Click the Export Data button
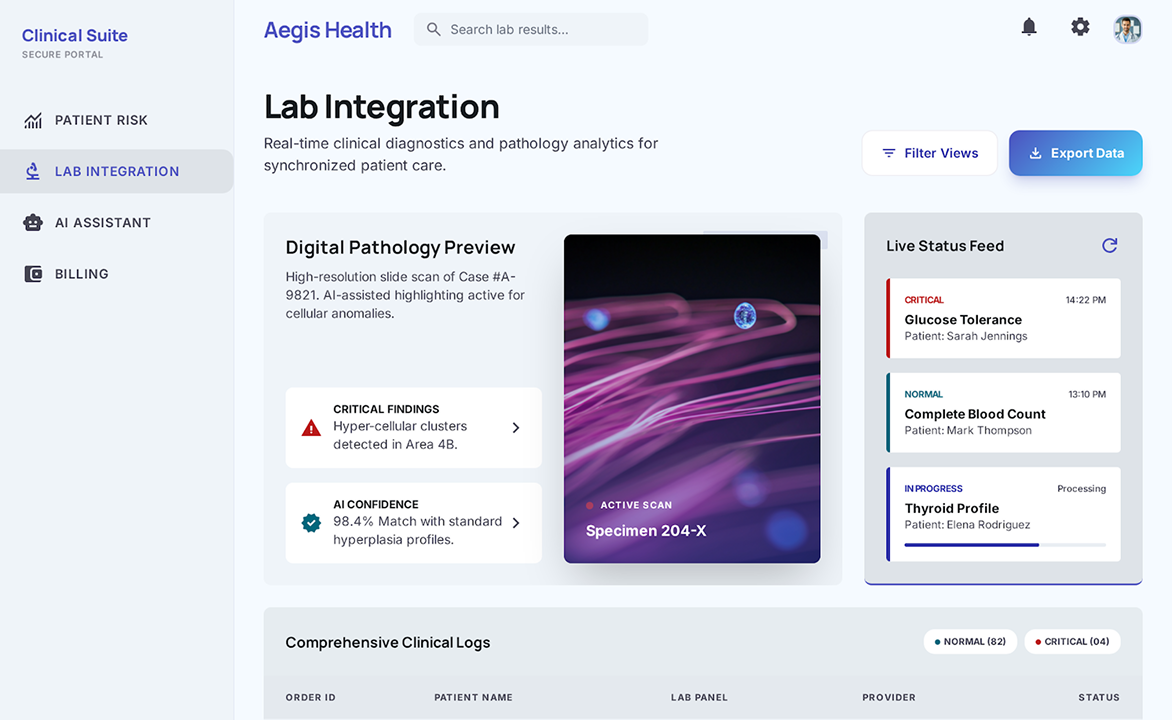 coord(1075,153)
